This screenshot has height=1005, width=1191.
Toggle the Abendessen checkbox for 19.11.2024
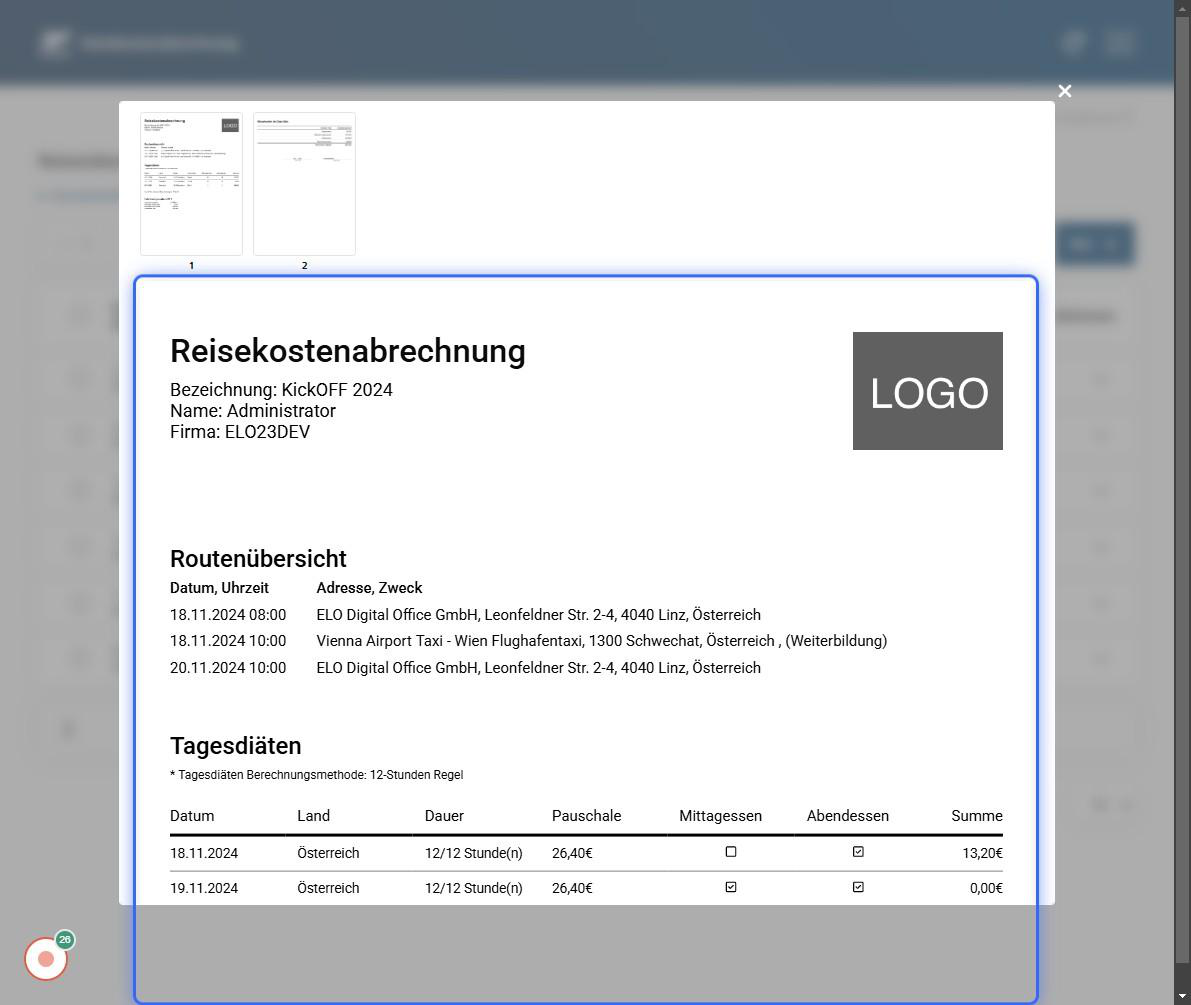(857, 886)
